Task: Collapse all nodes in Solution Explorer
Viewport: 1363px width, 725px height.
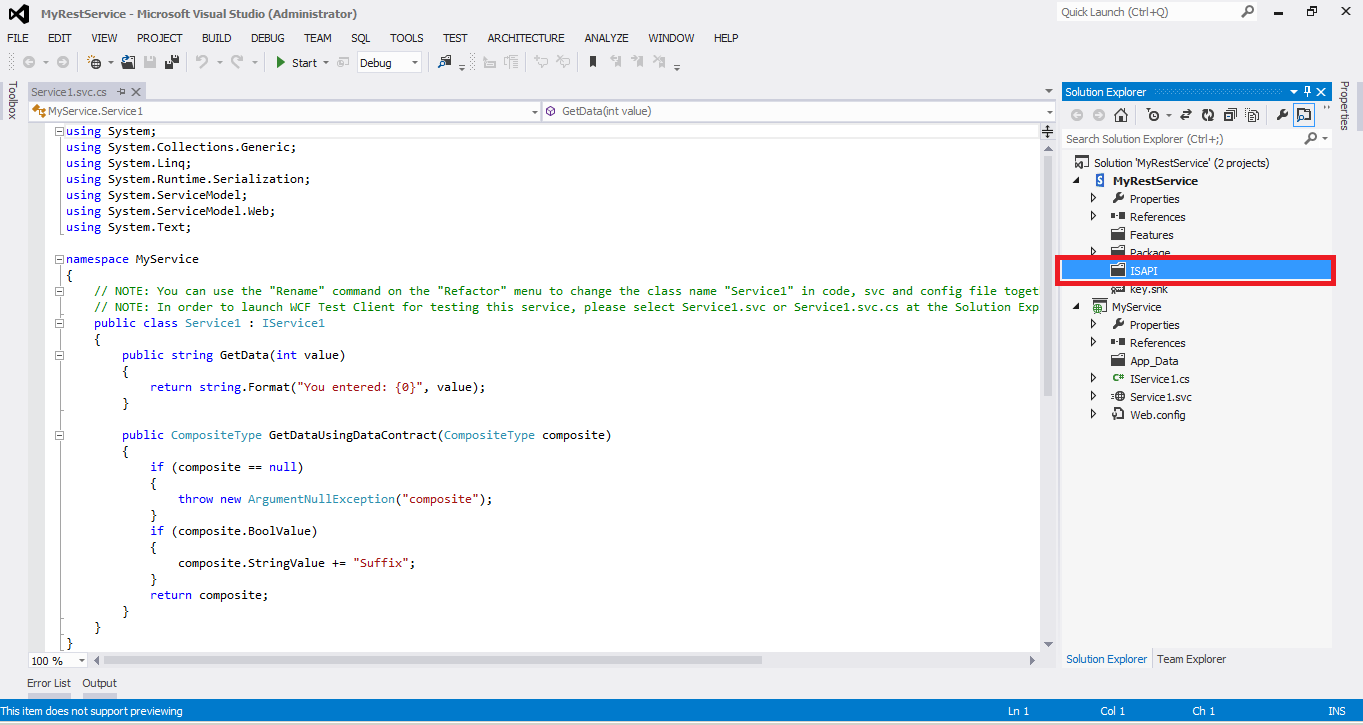Action: [x=1231, y=114]
